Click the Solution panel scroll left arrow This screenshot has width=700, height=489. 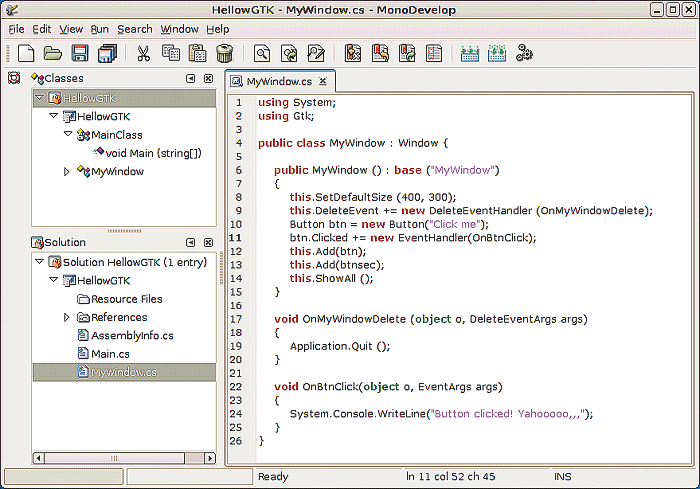pos(39,458)
